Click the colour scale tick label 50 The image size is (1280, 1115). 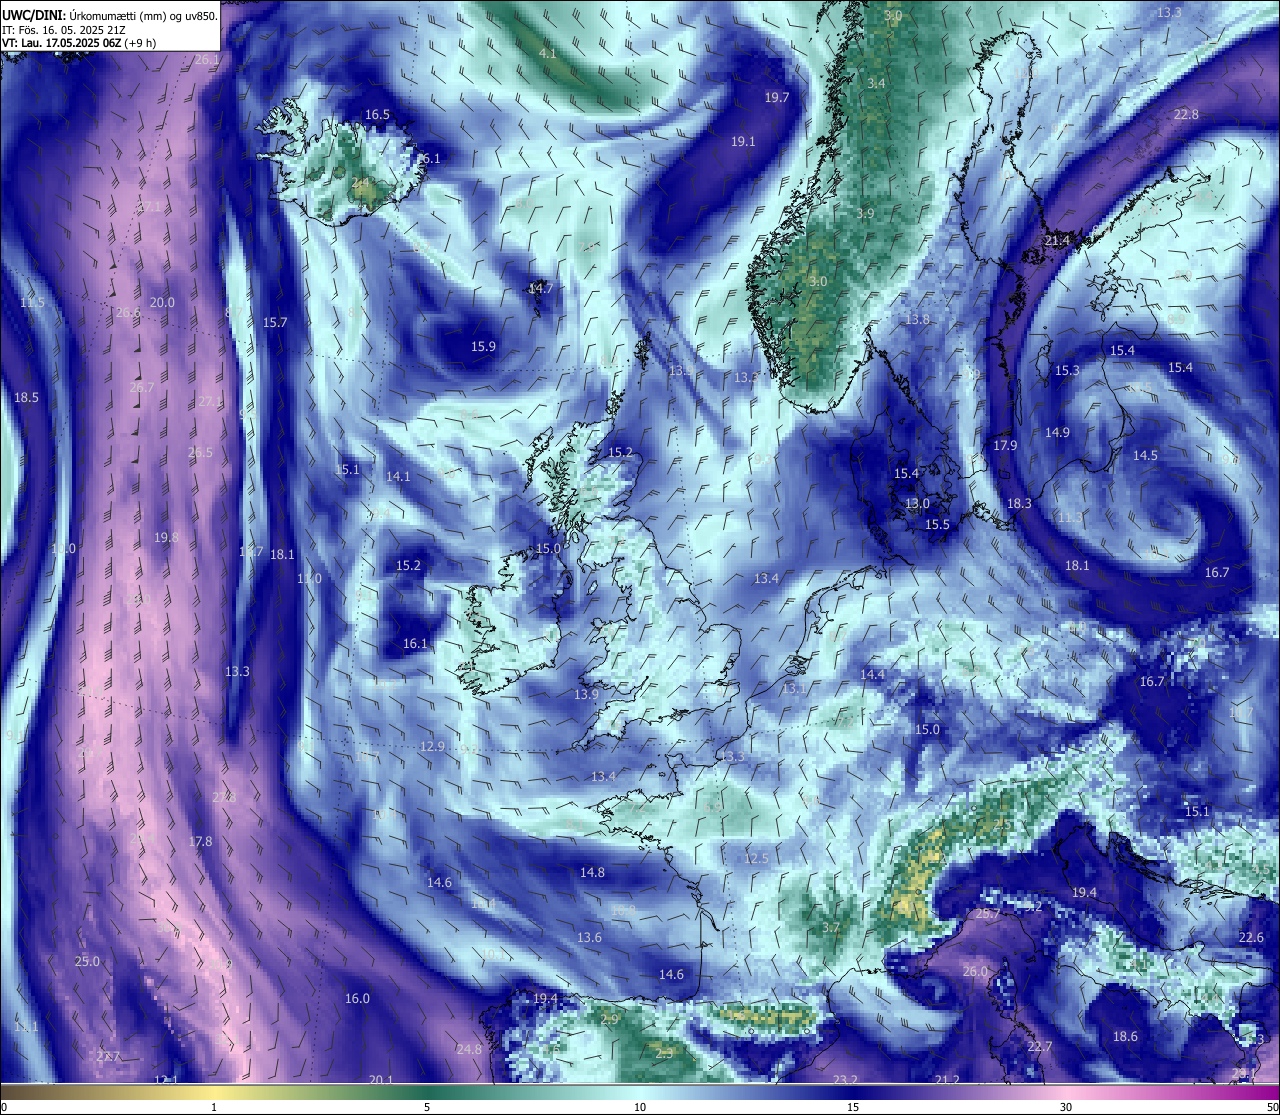coord(1272,1107)
